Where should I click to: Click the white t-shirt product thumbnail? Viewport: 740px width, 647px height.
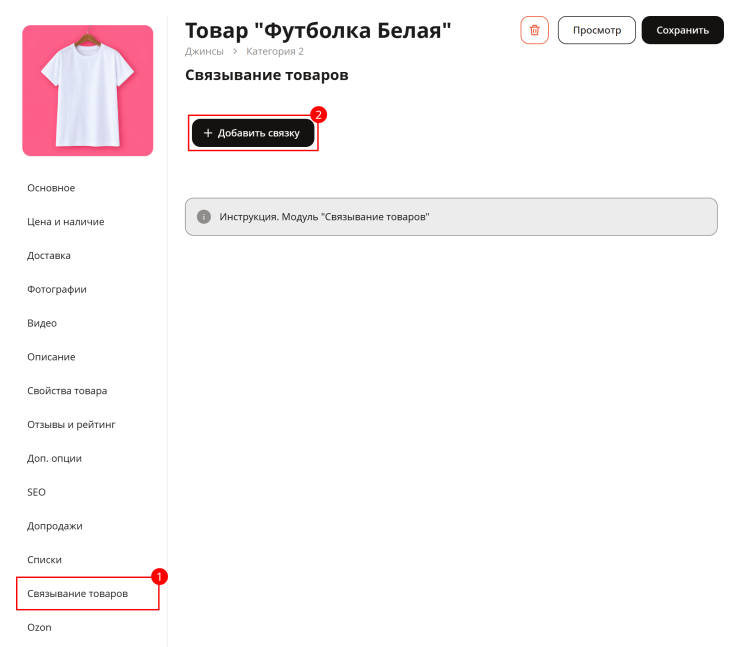click(88, 91)
